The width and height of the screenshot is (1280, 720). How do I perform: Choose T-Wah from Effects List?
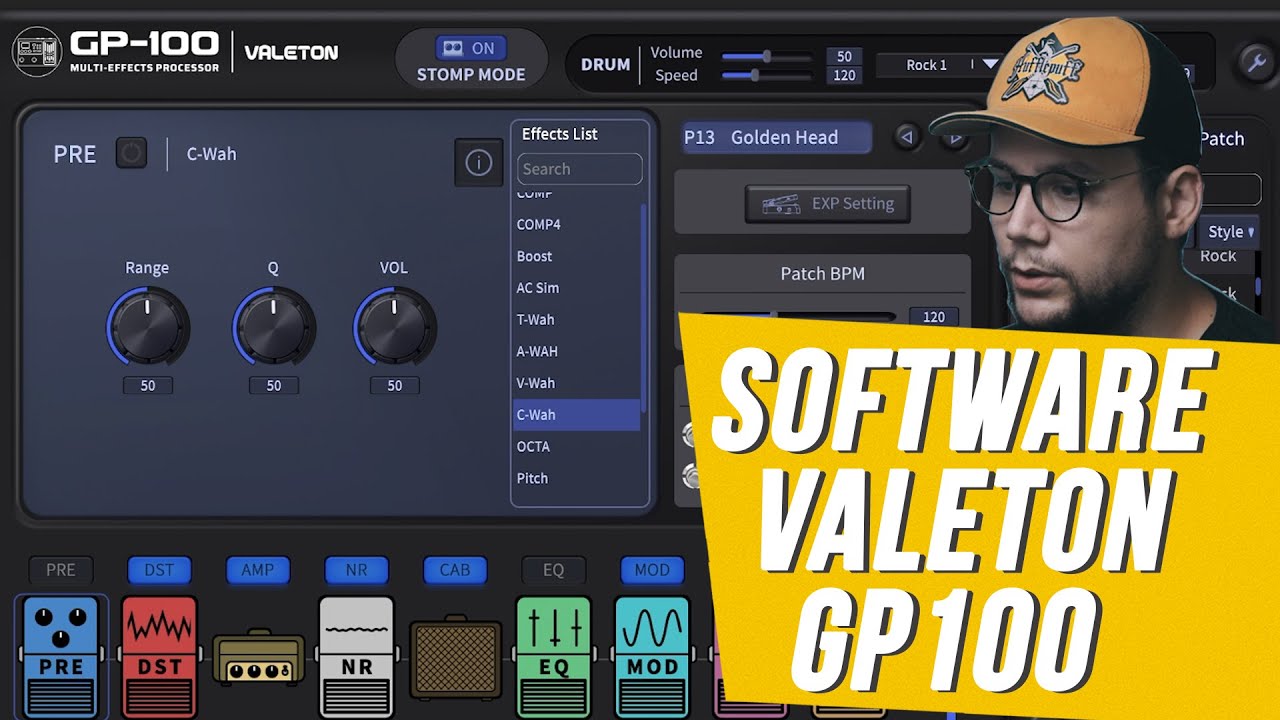(x=576, y=320)
